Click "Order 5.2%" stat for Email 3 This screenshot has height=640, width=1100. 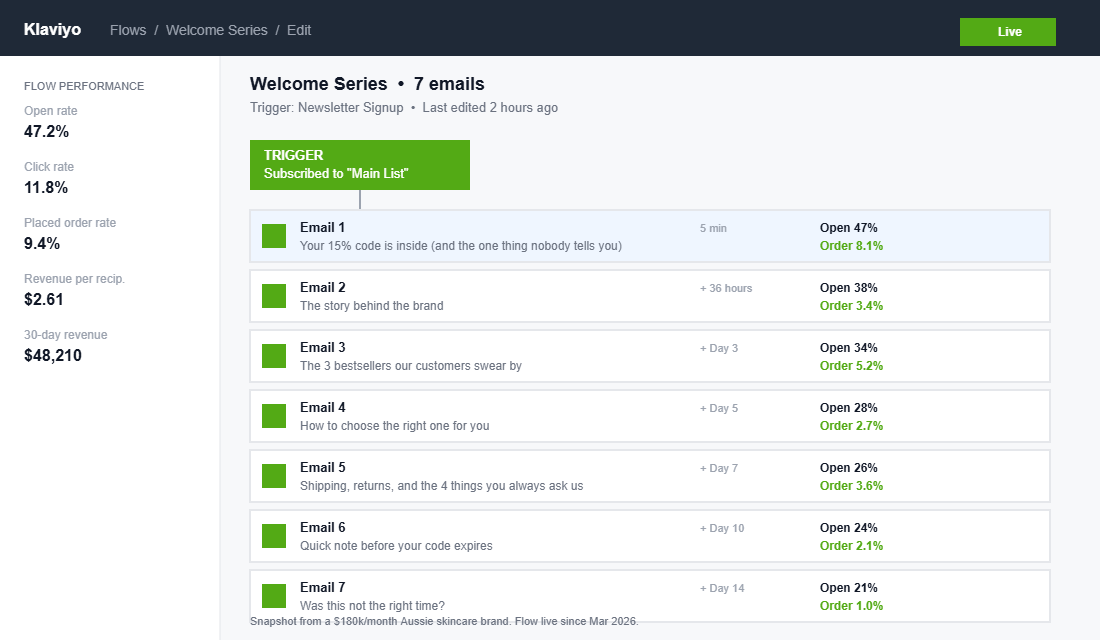pyautogui.click(x=852, y=366)
